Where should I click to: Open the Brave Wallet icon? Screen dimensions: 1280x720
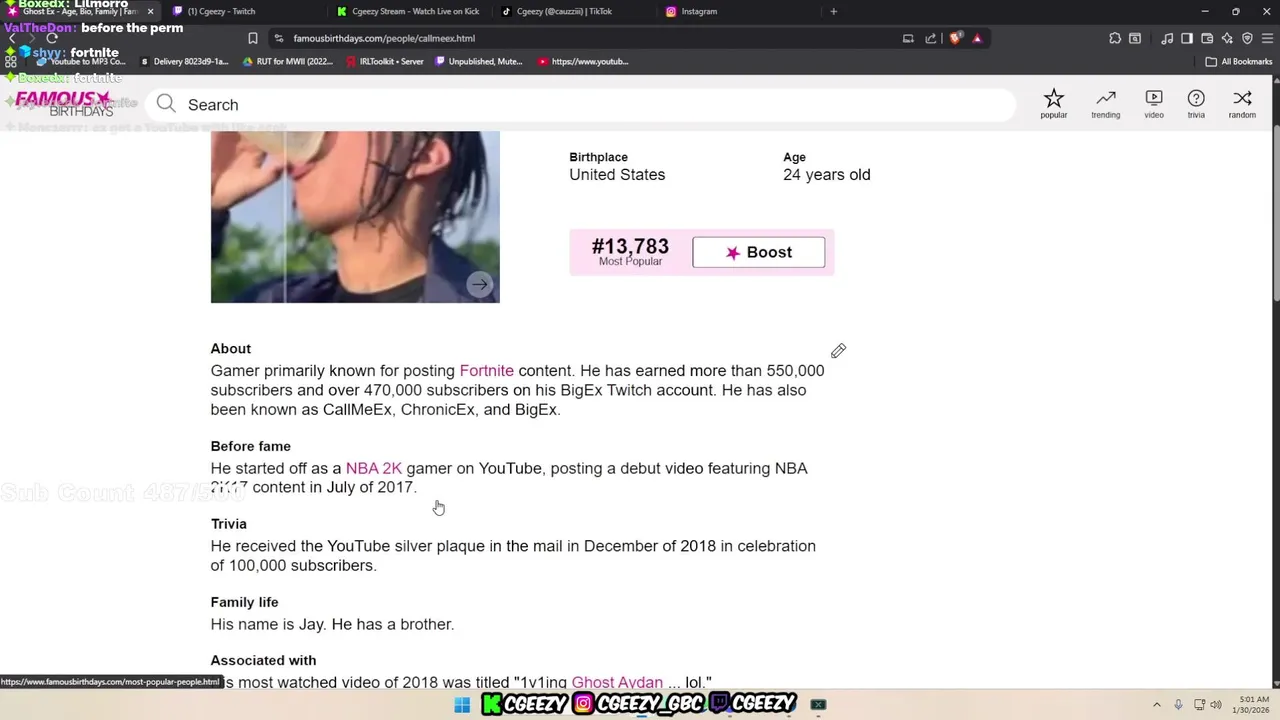click(1207, 38)
